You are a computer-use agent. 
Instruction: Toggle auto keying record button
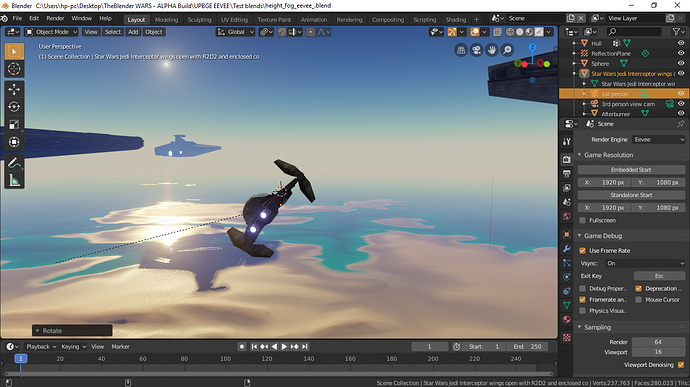(242, 346)
